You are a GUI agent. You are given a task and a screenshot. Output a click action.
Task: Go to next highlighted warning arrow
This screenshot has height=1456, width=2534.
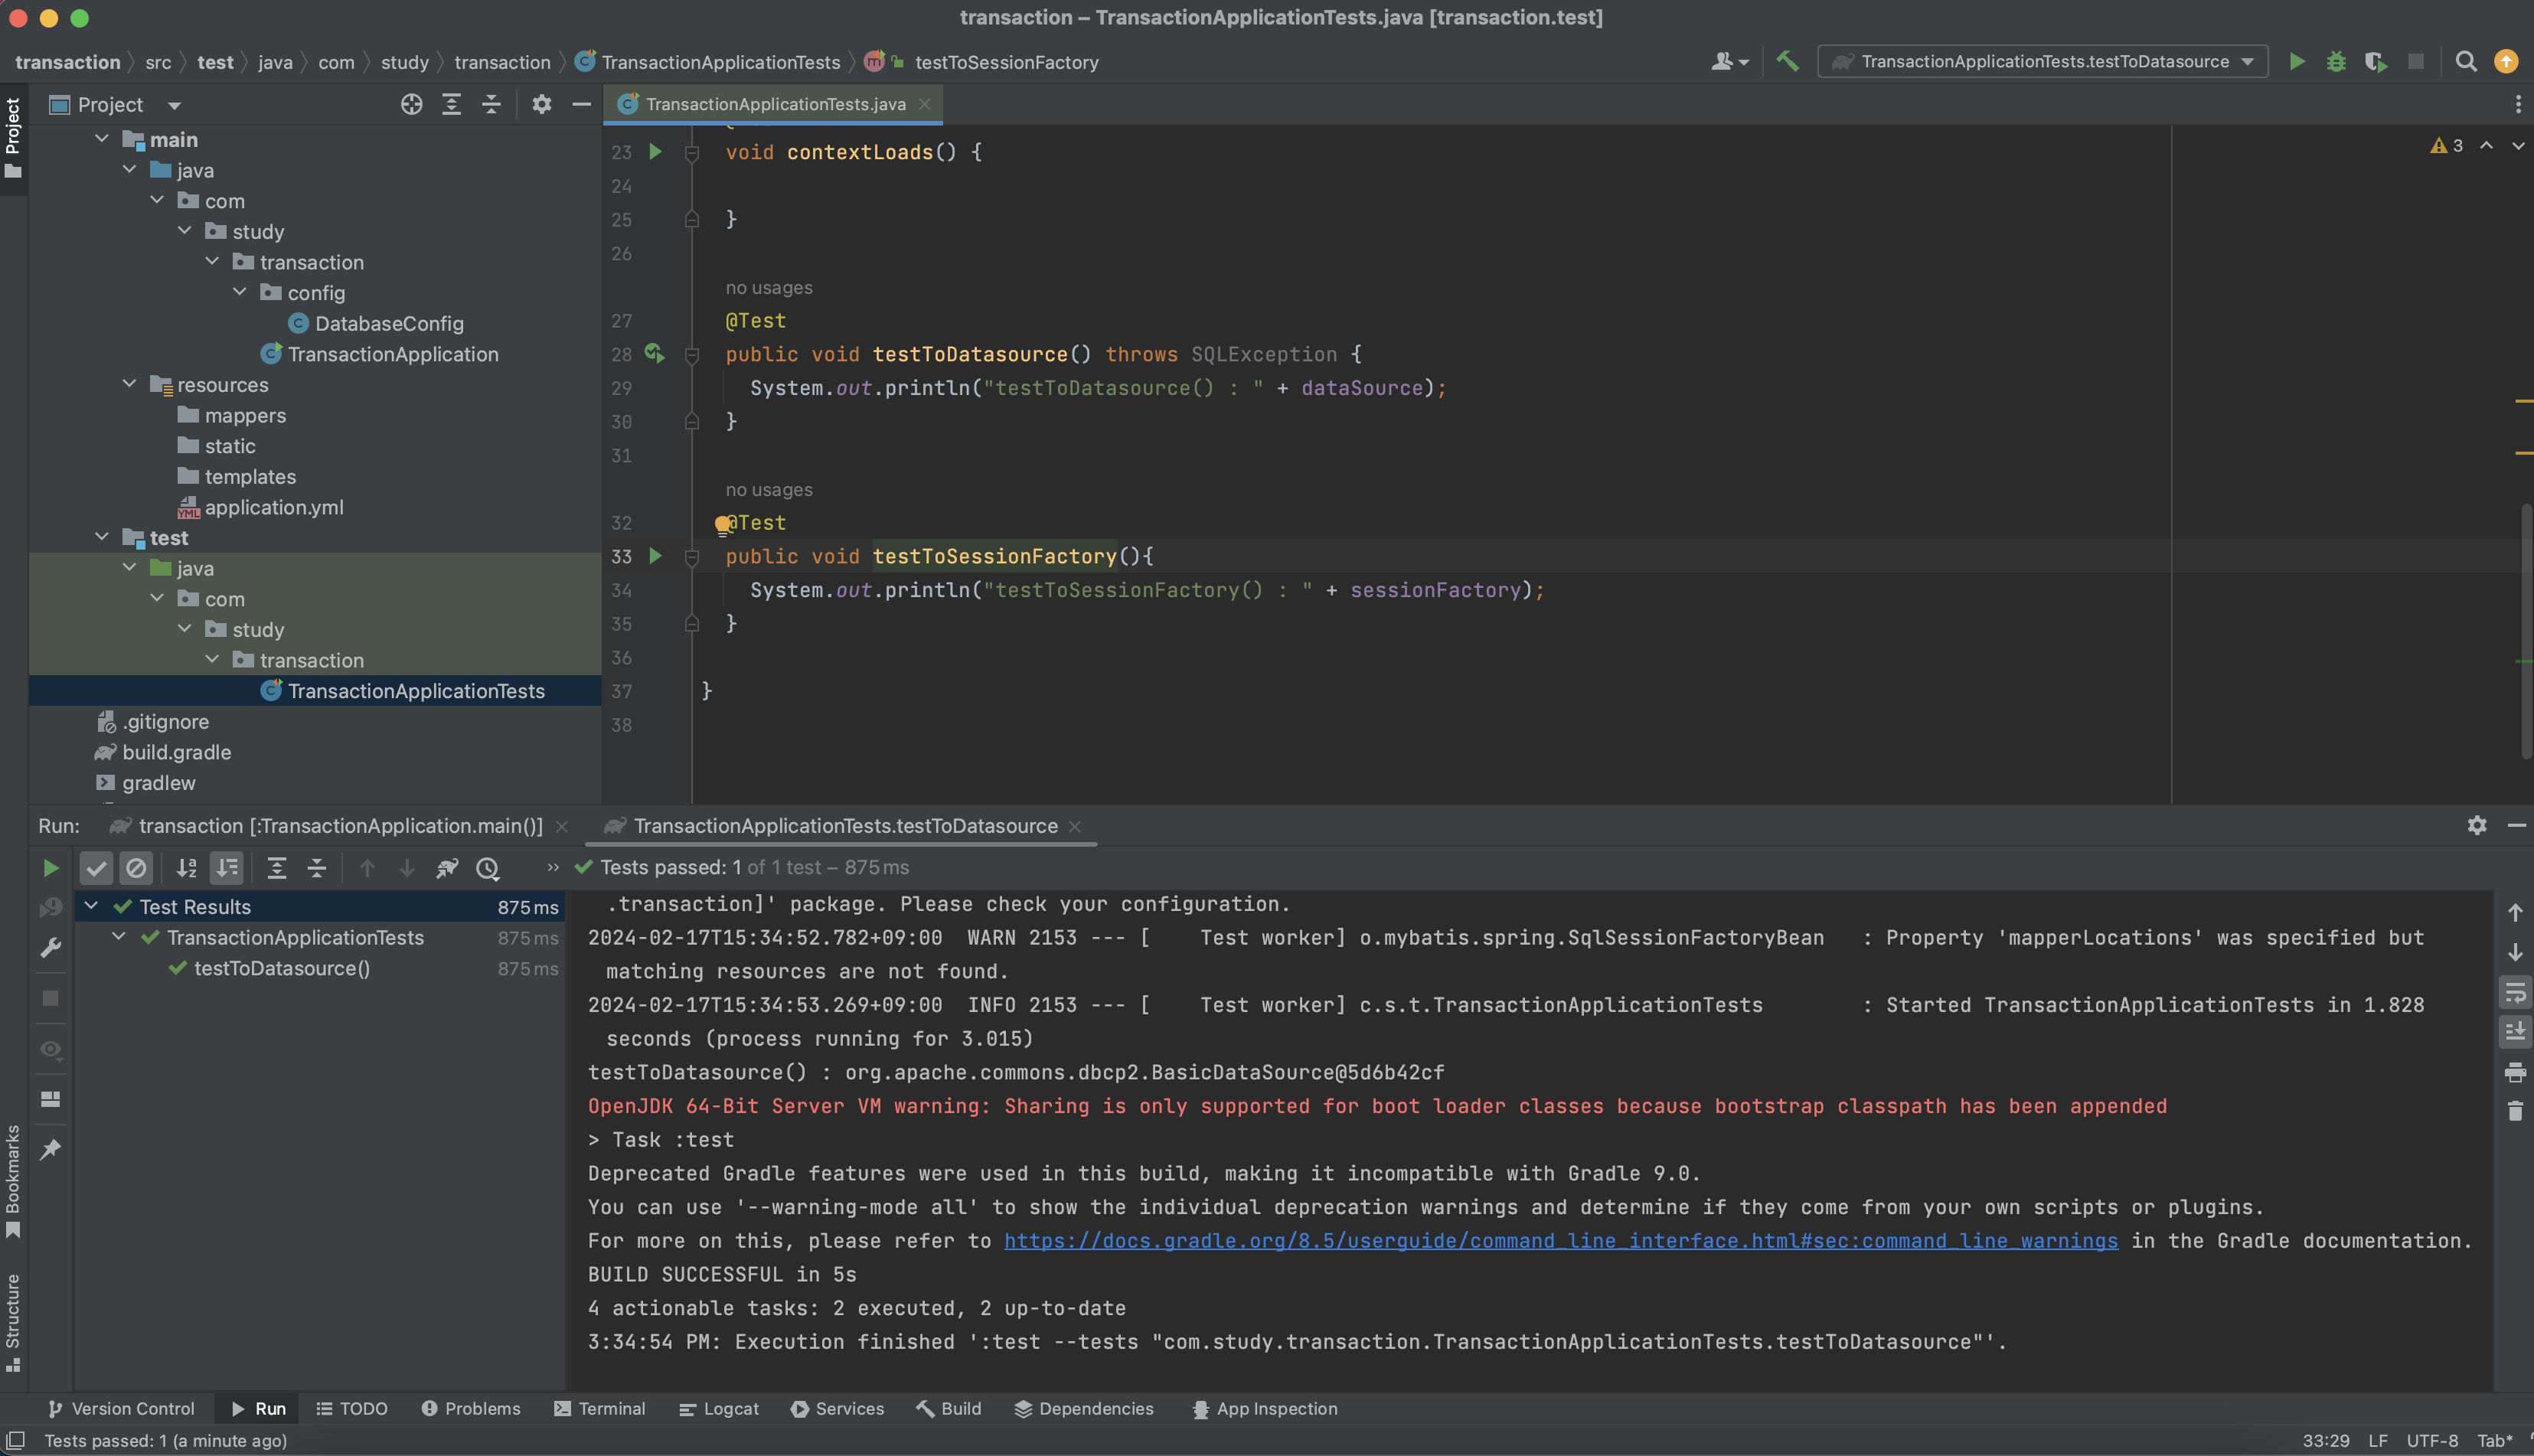[x=2517, y=146]
